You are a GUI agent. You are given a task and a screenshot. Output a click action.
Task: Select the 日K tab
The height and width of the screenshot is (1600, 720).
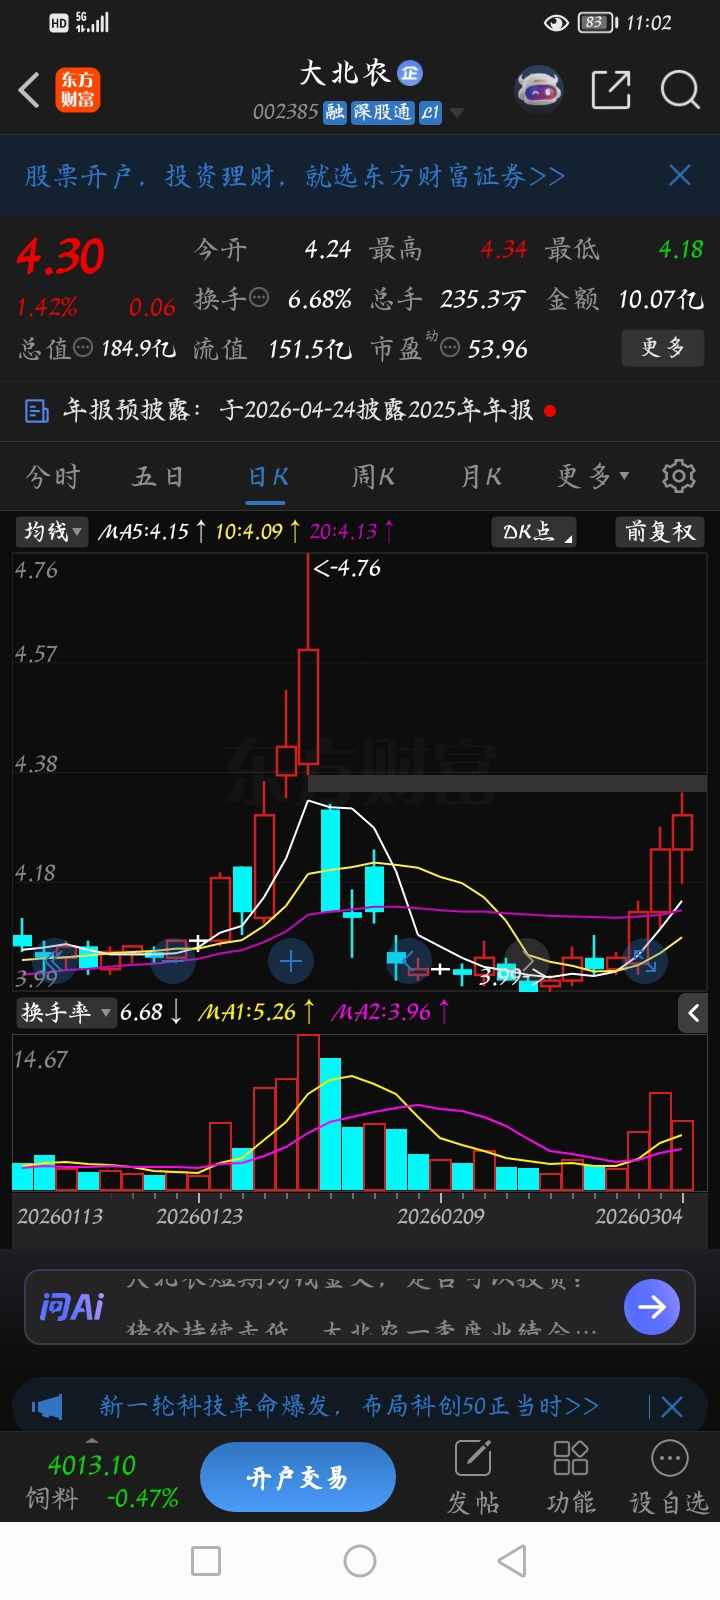tap(268, 476)
